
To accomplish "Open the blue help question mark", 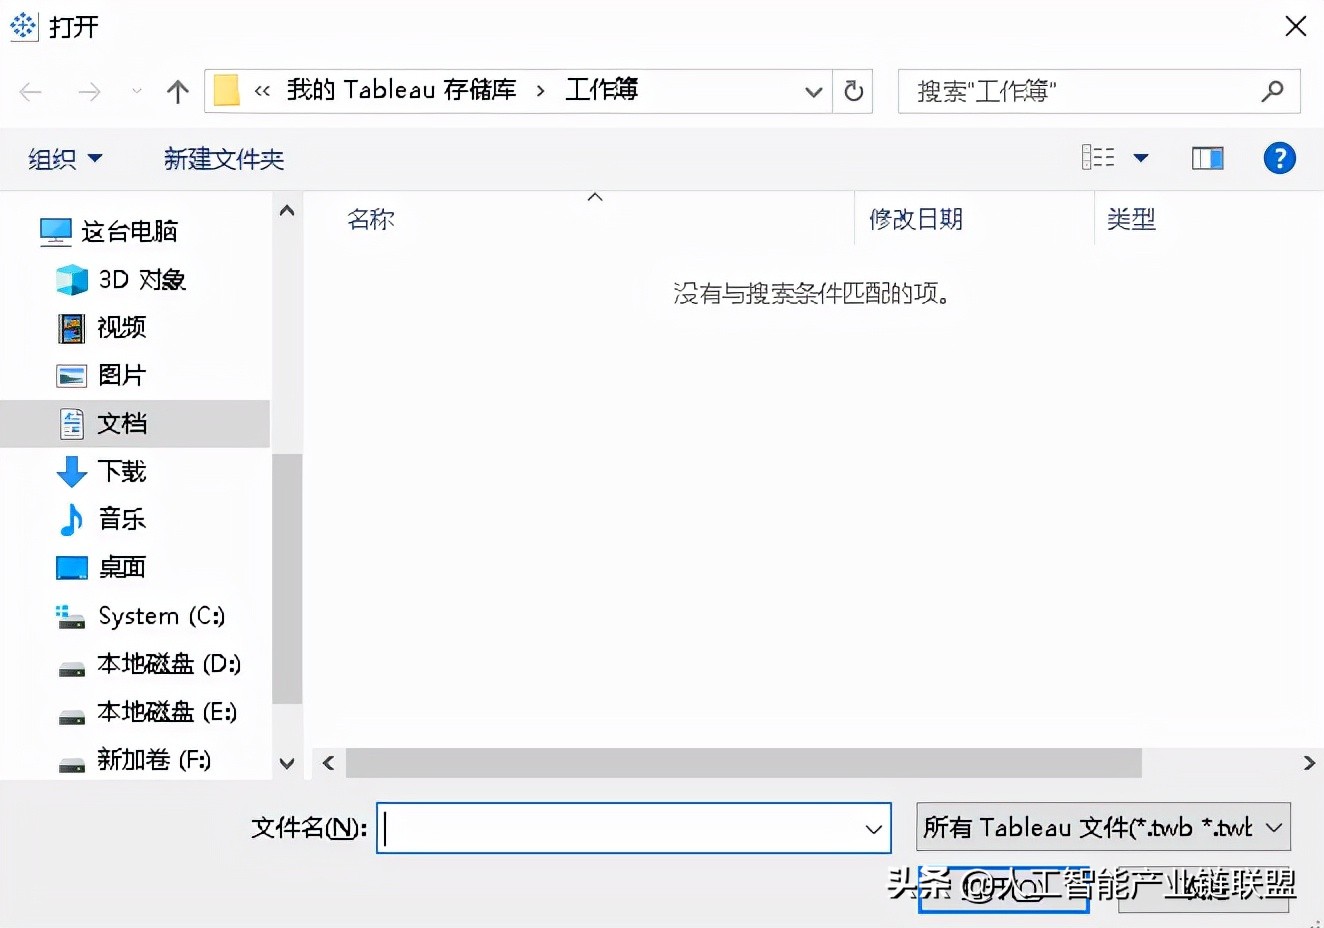I will pyautogui.click(x=1279, y=158).
